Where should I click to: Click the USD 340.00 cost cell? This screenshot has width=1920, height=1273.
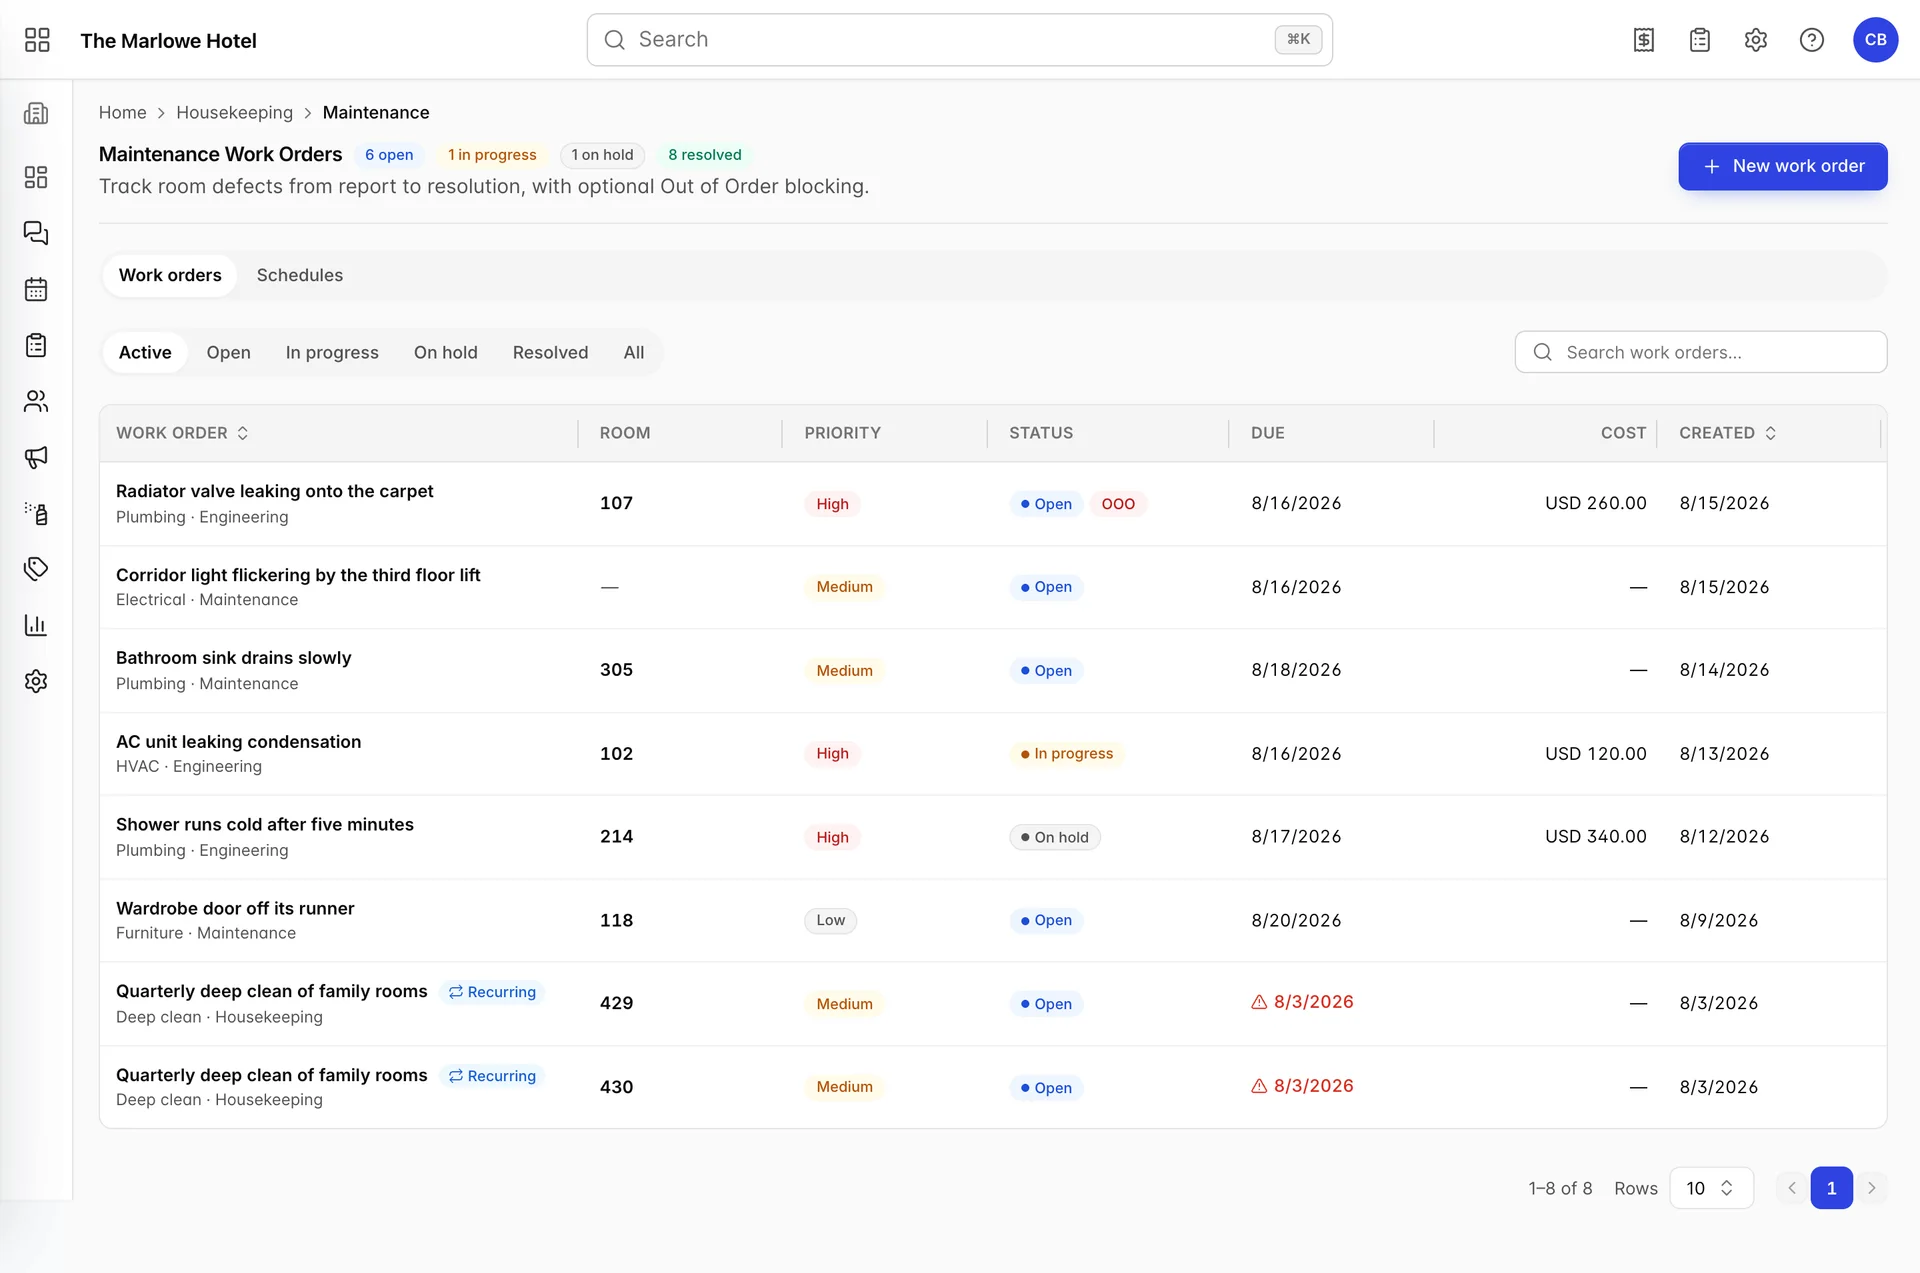[x=1596, y=837]
